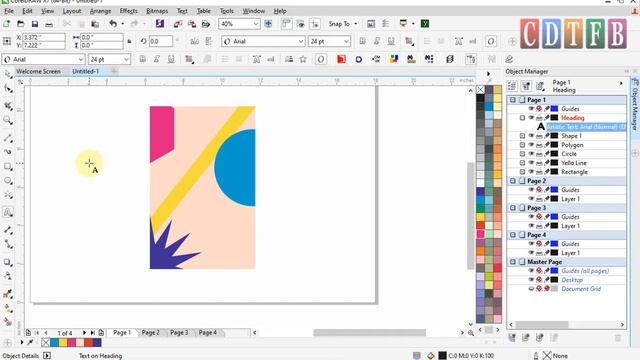Toggle editable pencil of Desktop layer
The height and width of the screenshot is (360, 640).
[x=547, y=280]
